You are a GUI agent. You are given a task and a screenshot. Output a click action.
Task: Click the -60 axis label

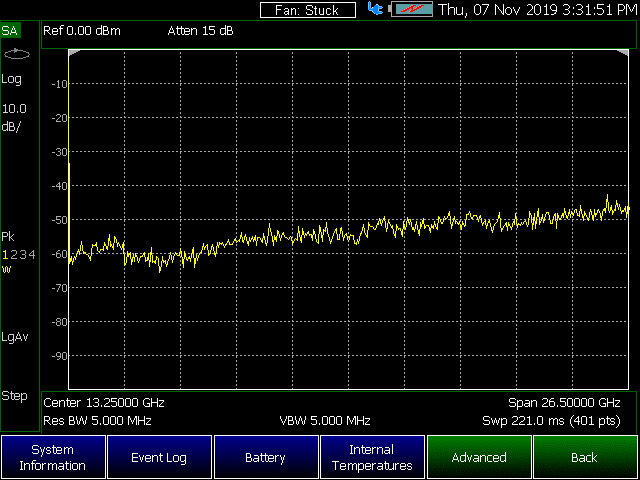point(60,254)
